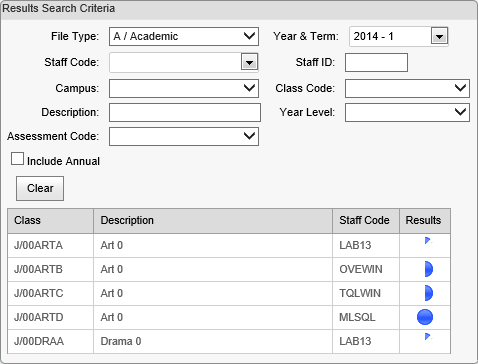
Task: Focus the Description text field
Action: point(185,112)
